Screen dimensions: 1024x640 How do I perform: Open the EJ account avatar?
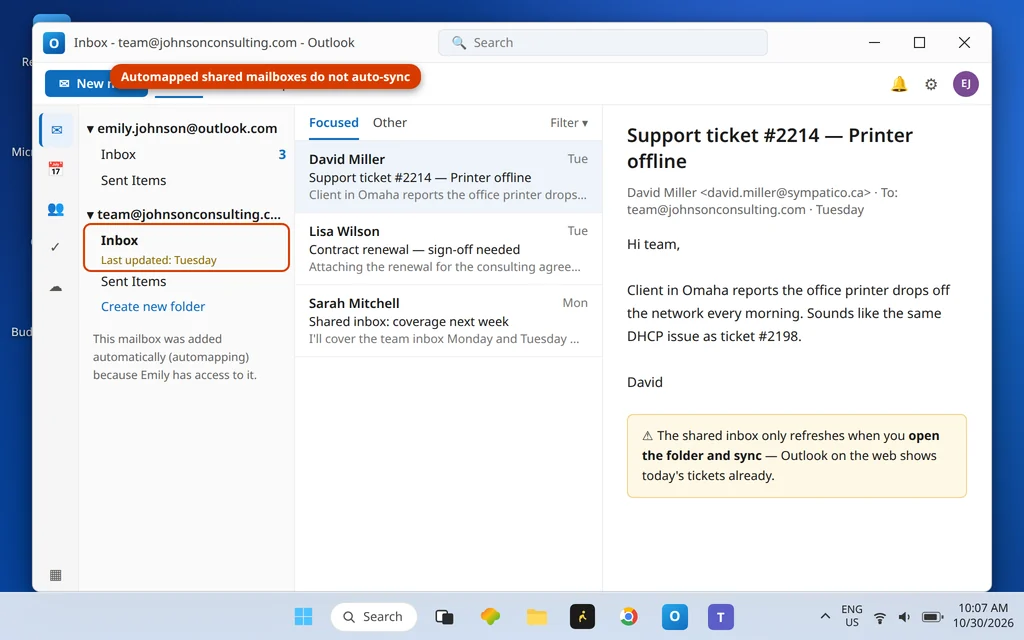click(965, 84)
